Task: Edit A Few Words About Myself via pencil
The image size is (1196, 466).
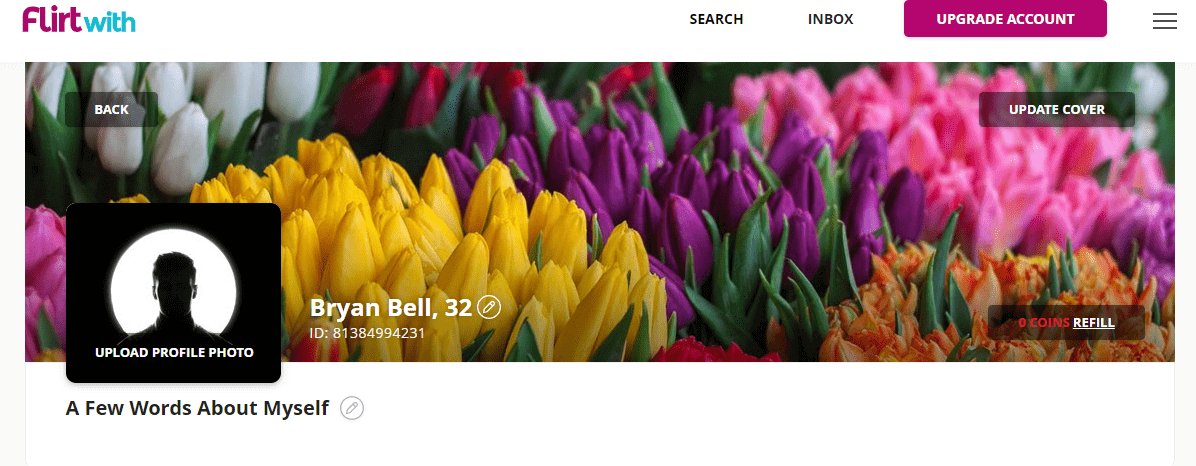Action: click(x=352, y=408)
